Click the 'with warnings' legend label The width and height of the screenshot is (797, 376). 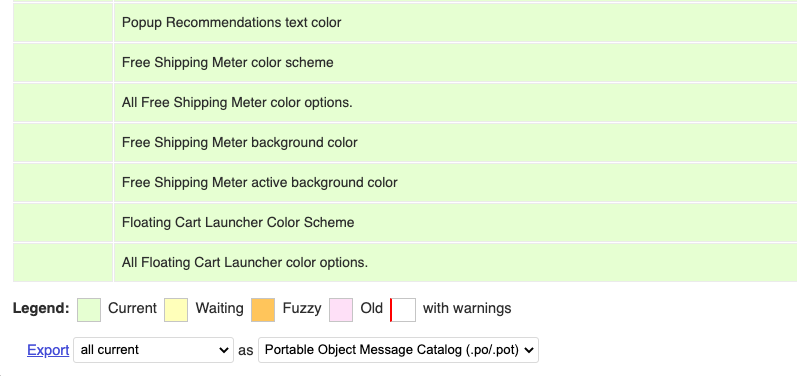(x=467, y=308)
